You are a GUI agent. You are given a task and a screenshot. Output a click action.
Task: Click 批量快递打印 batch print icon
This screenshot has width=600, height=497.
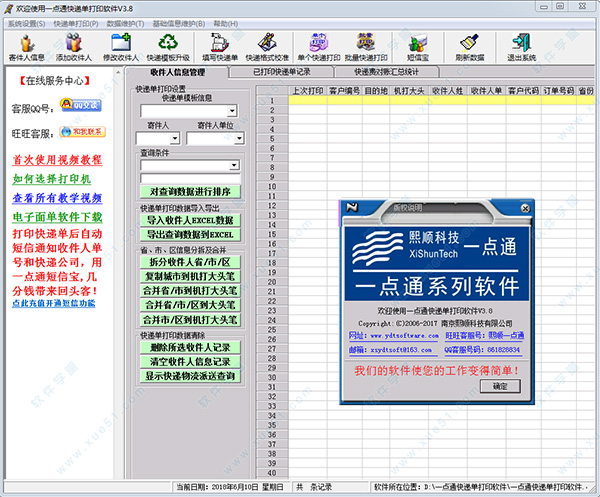(366, 47)
